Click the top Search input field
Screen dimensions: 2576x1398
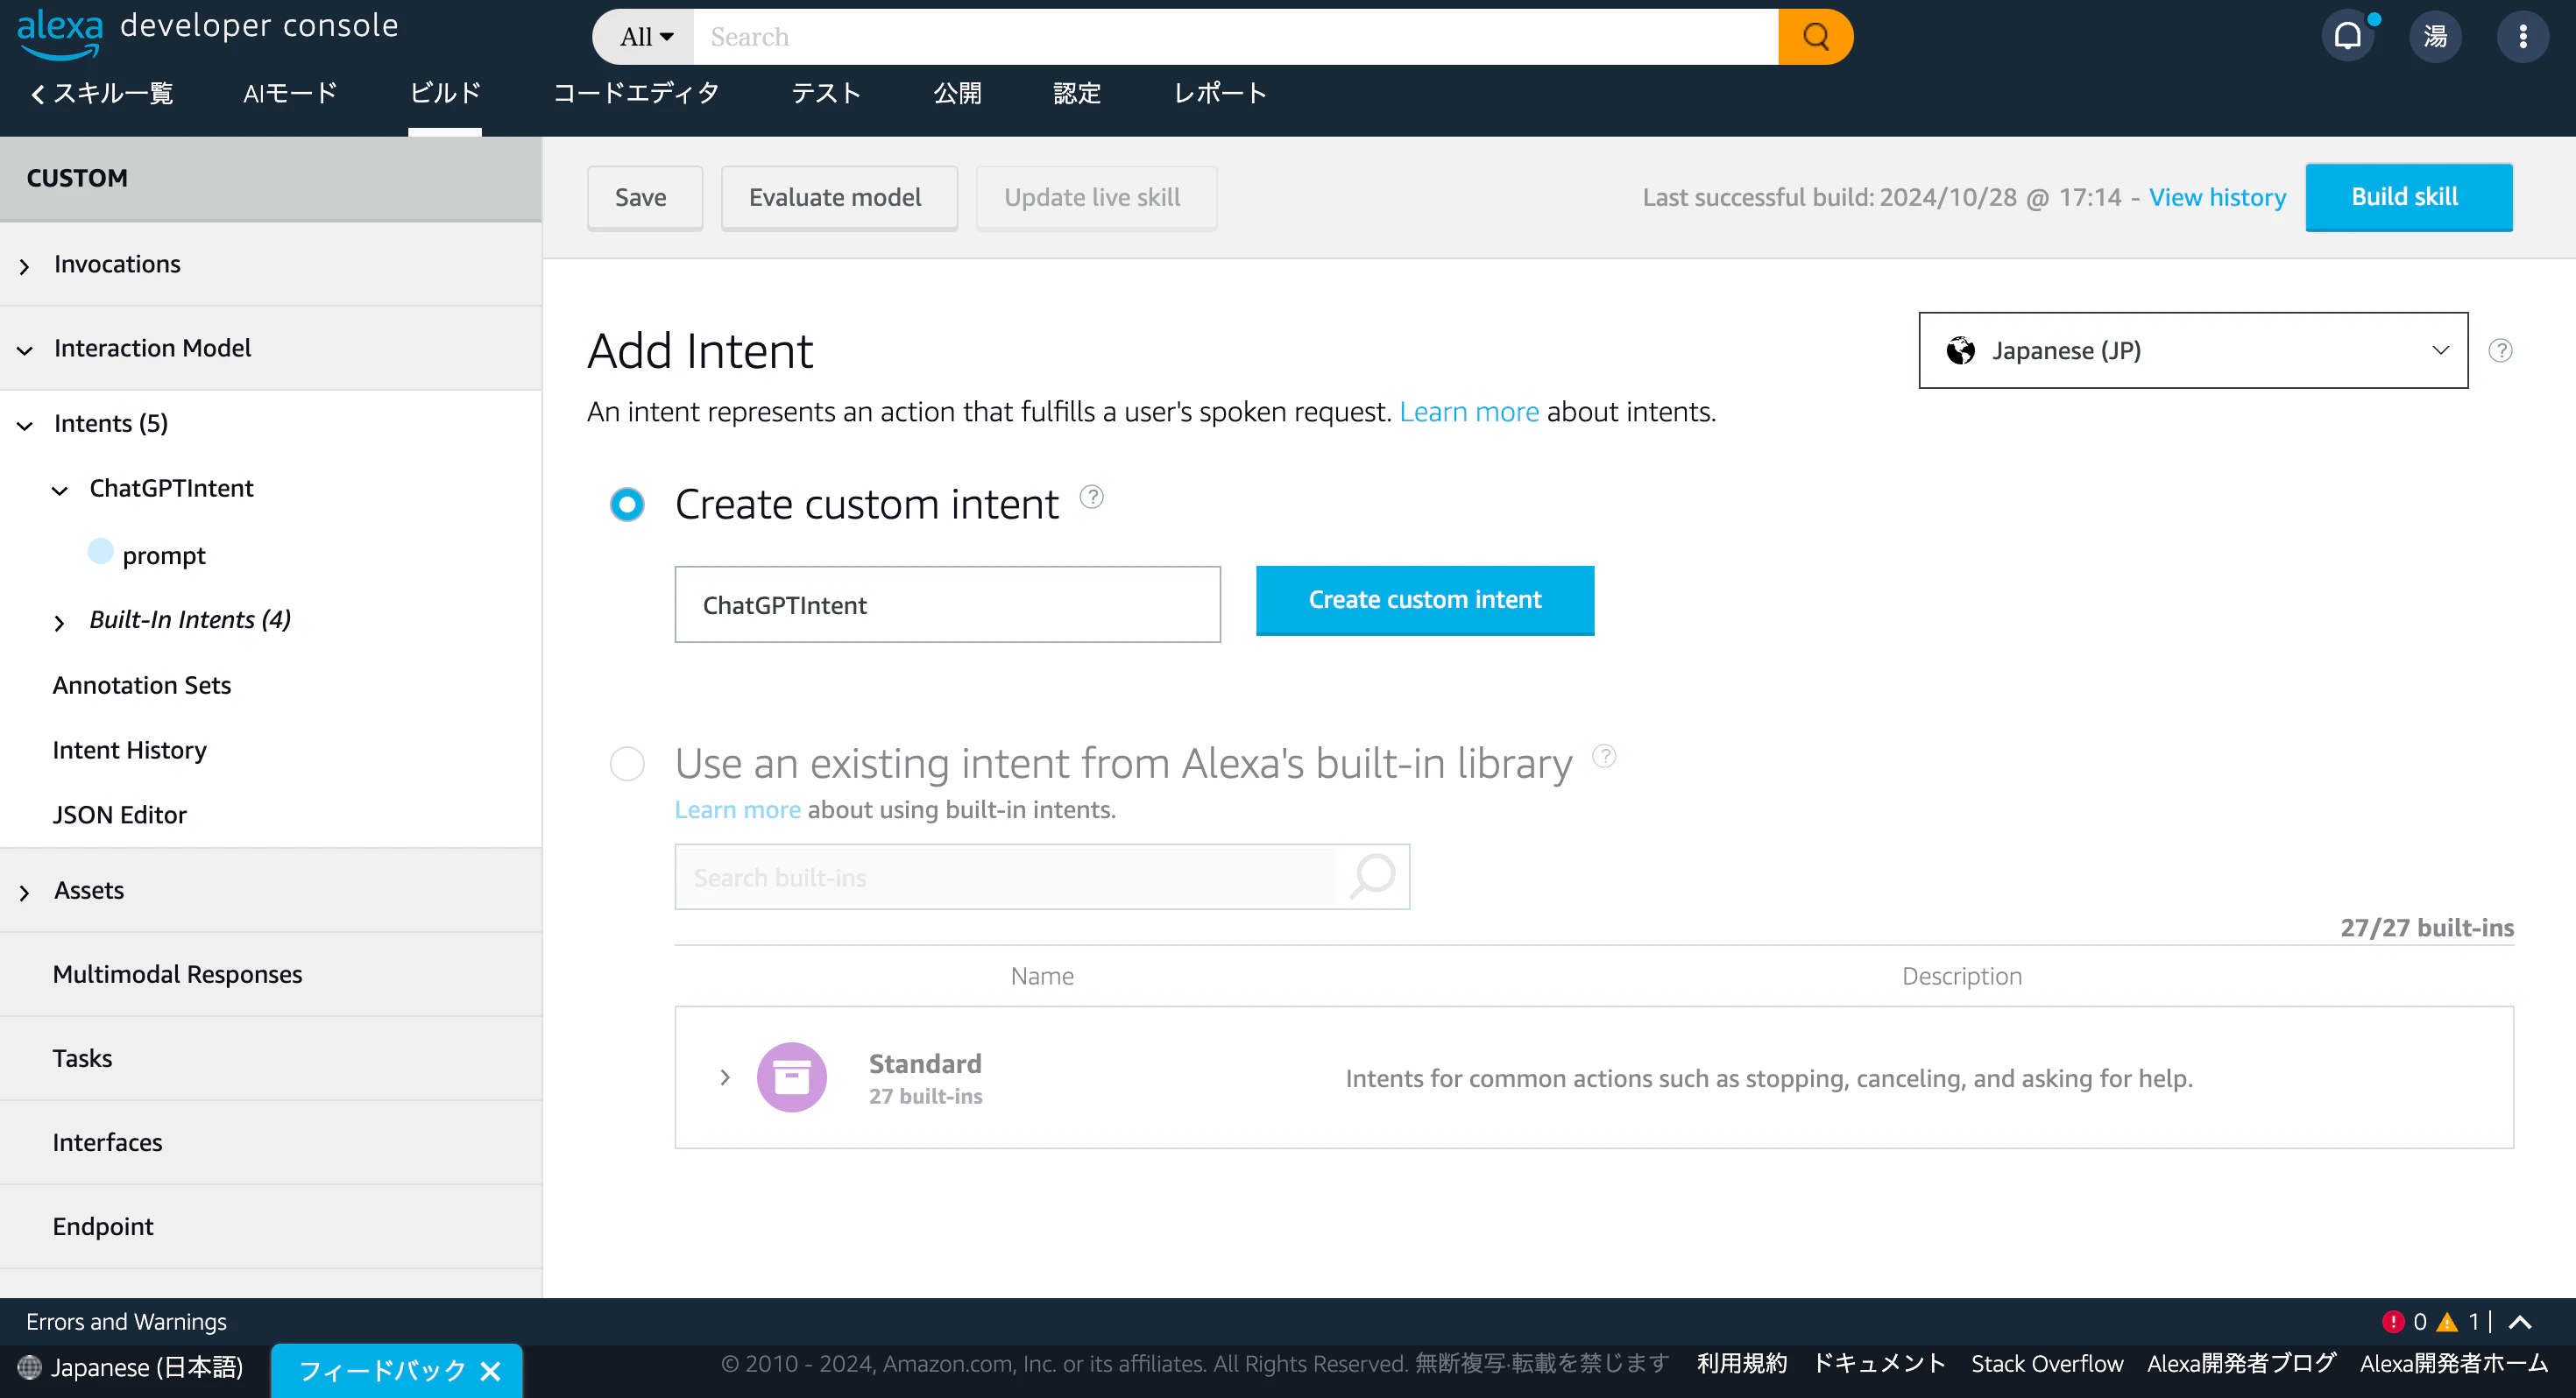click(1236, 37)
